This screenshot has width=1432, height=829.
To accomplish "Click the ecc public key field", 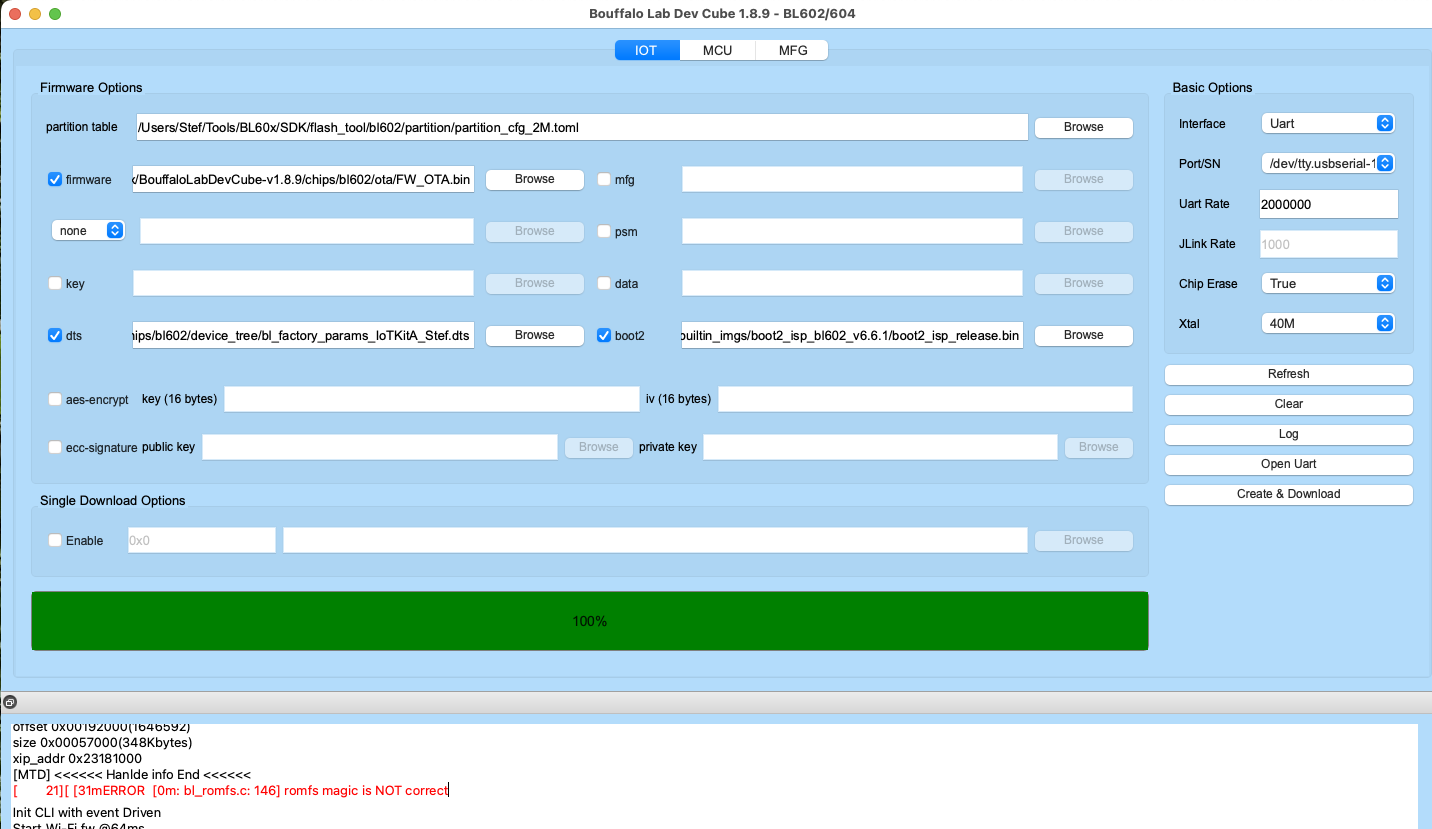I will pos(380,447).
